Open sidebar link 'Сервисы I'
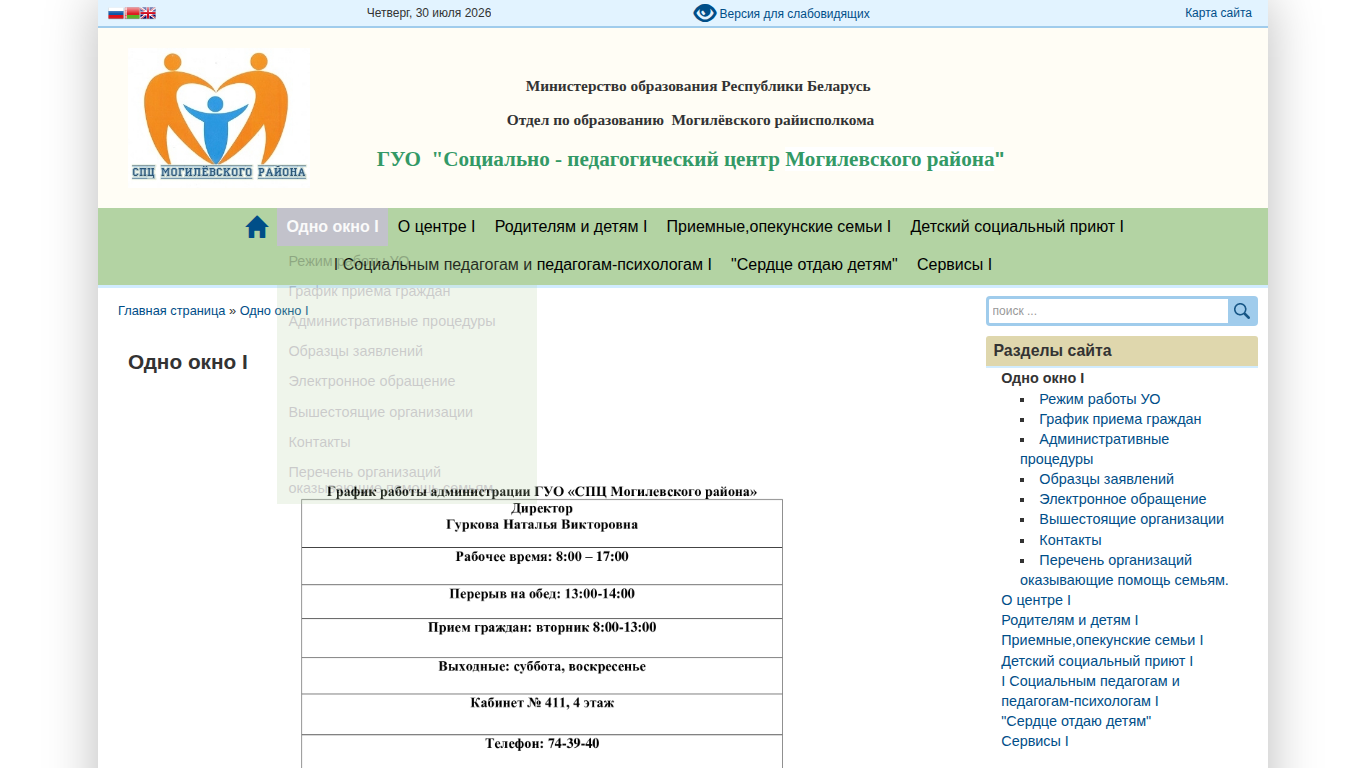Image resolution: width=1366 pixels, height=768 pixels. (1035, 741)
